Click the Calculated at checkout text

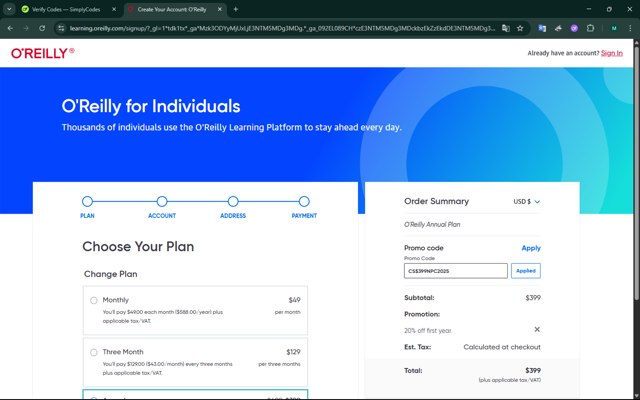(502, 347)
